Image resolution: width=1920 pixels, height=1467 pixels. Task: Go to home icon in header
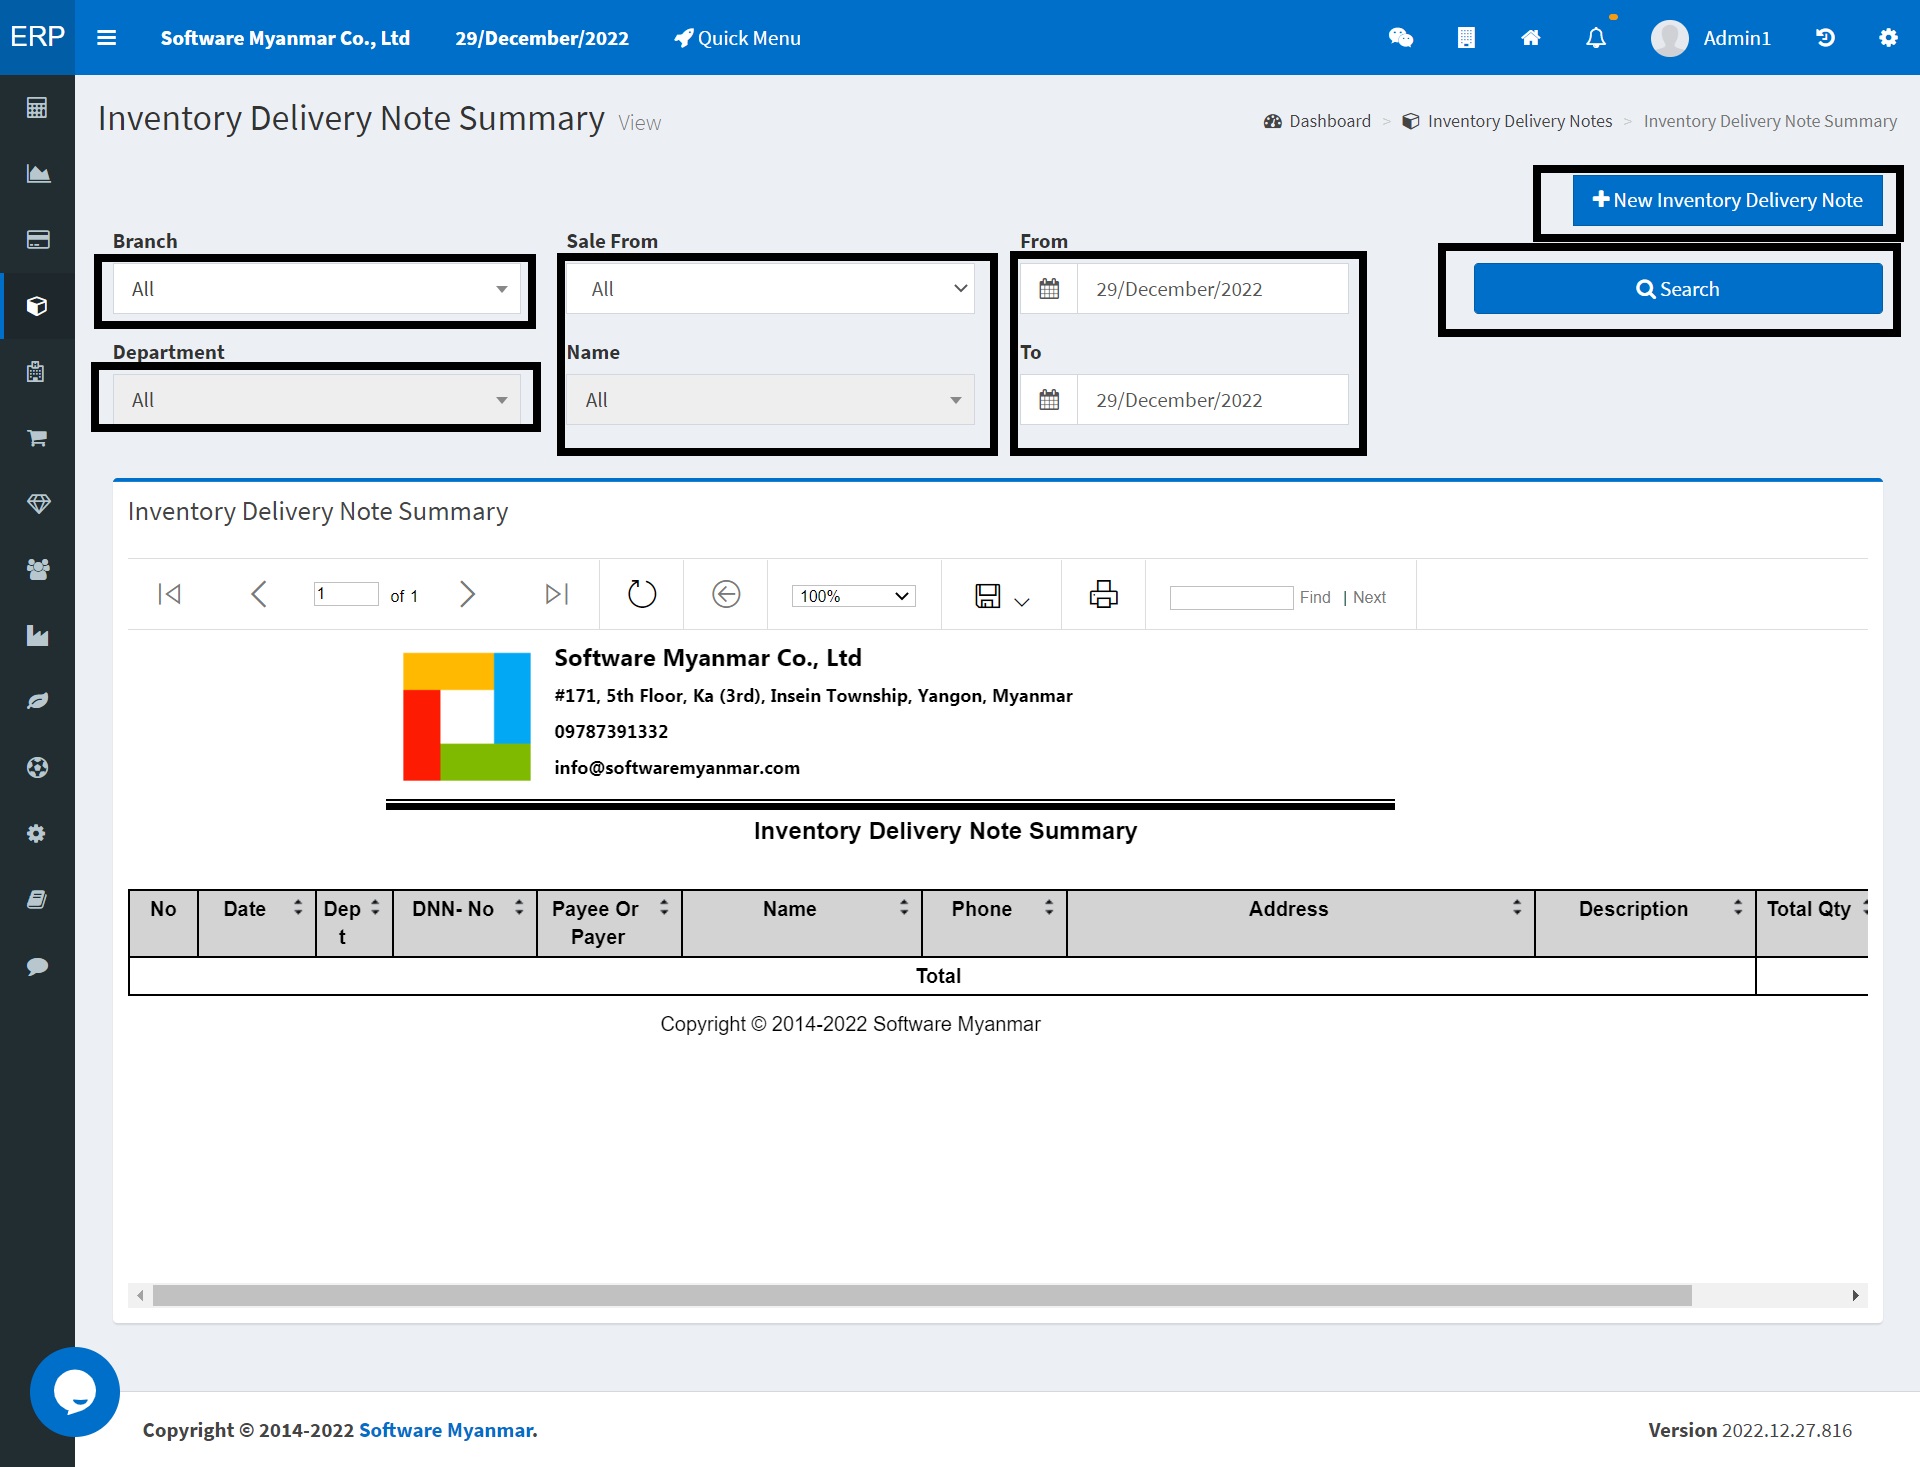(x=1531, y=38)
